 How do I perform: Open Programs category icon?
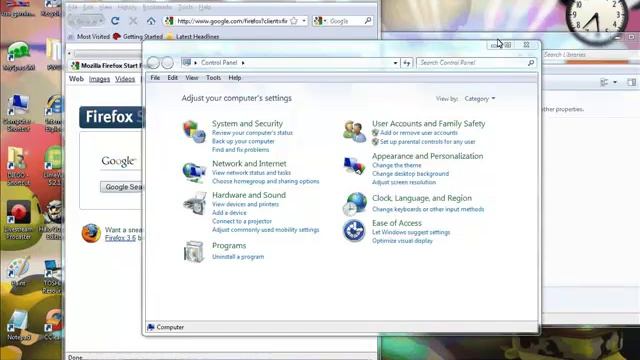[194, 251]
